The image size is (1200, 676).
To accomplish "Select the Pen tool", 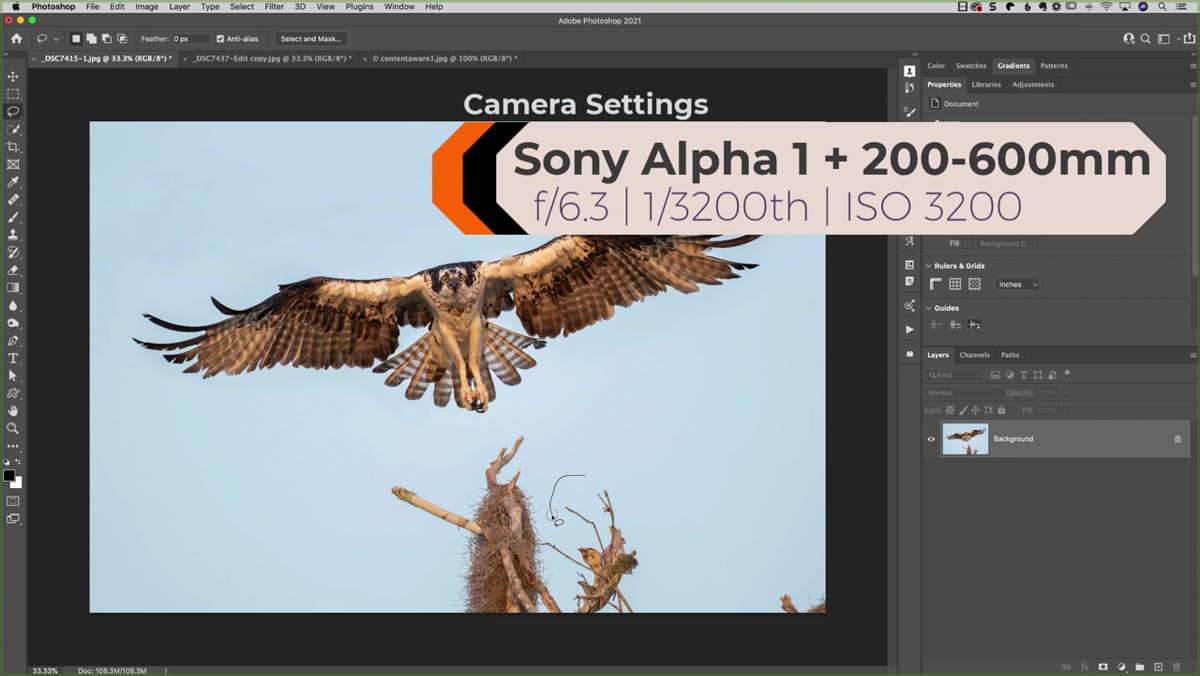I will click(x=13, y=340).
